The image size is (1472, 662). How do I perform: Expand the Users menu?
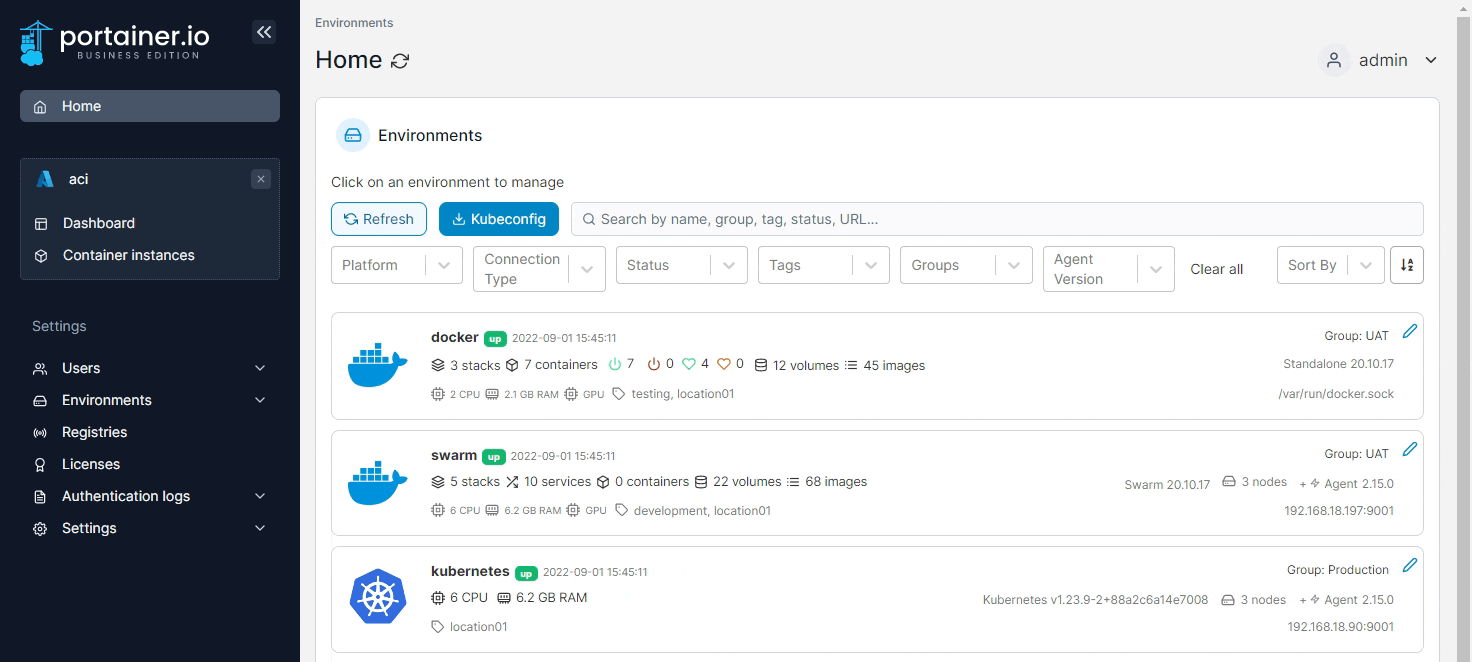(x=150, y=368)
